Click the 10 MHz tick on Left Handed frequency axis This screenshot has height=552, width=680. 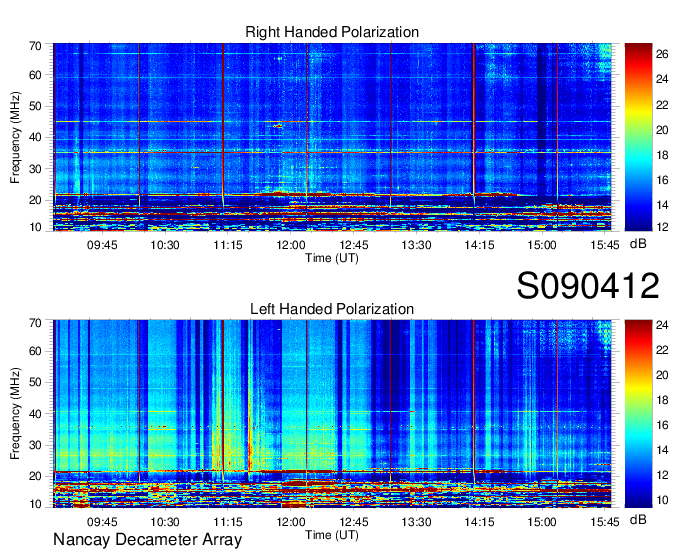[x=35, y=504]
